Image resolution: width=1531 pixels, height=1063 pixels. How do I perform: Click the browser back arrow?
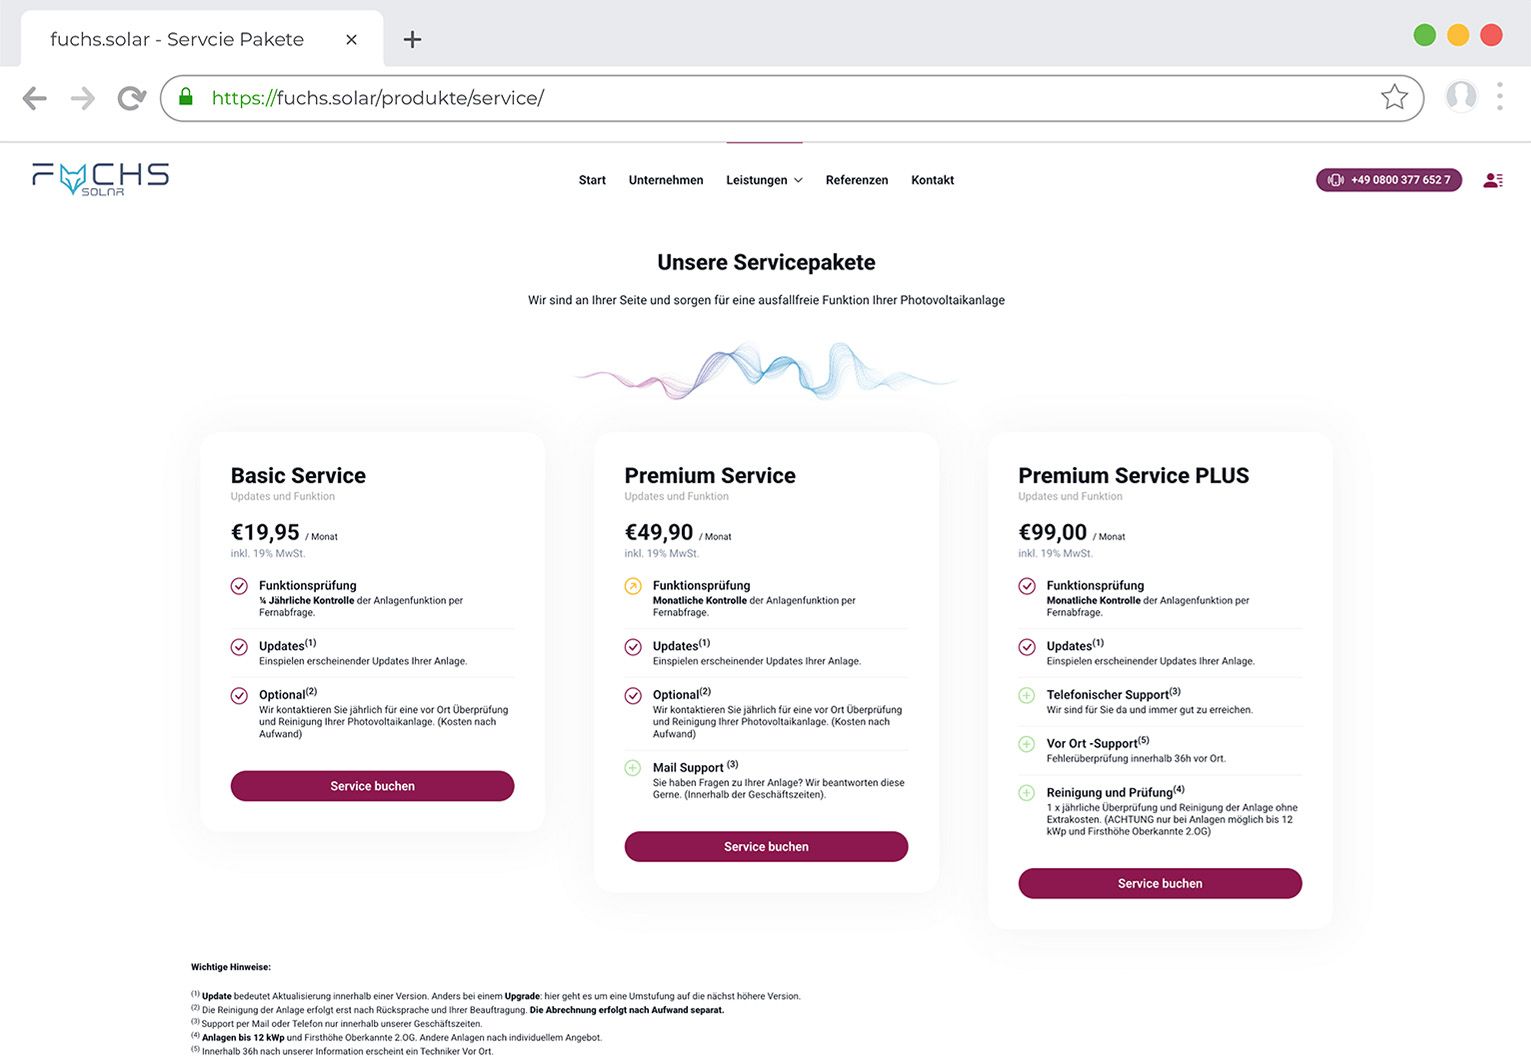click(35, 98)
